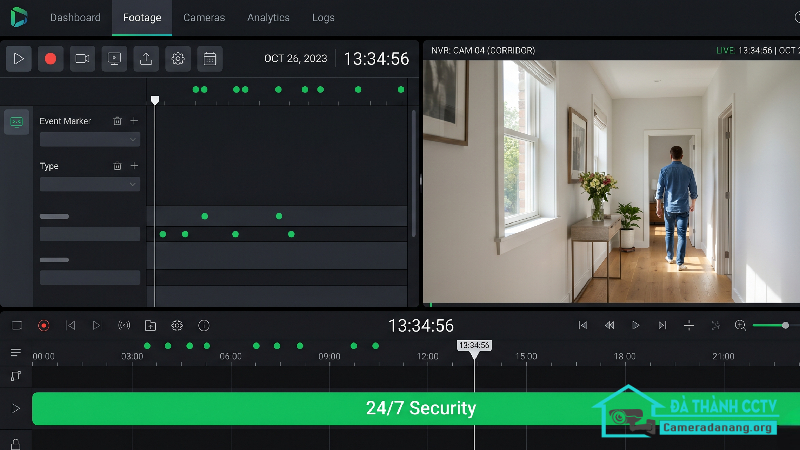Expand the 24/7 Security track arrow
Screen dimensions: 800x450
[16, 408]
